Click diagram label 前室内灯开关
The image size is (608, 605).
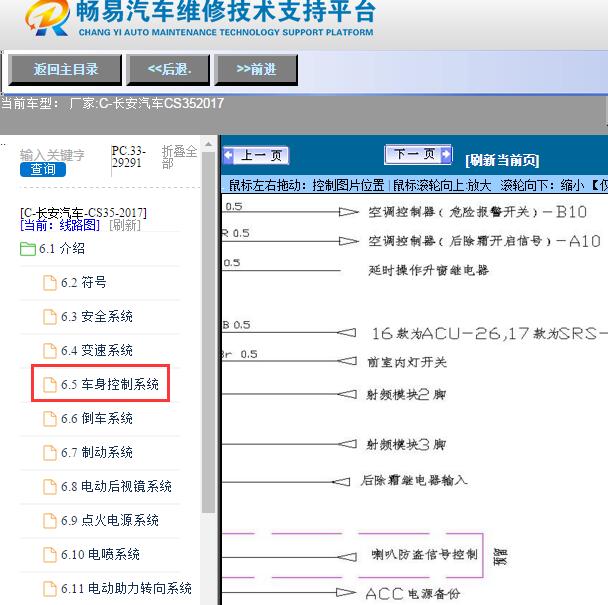pos(407,362)
